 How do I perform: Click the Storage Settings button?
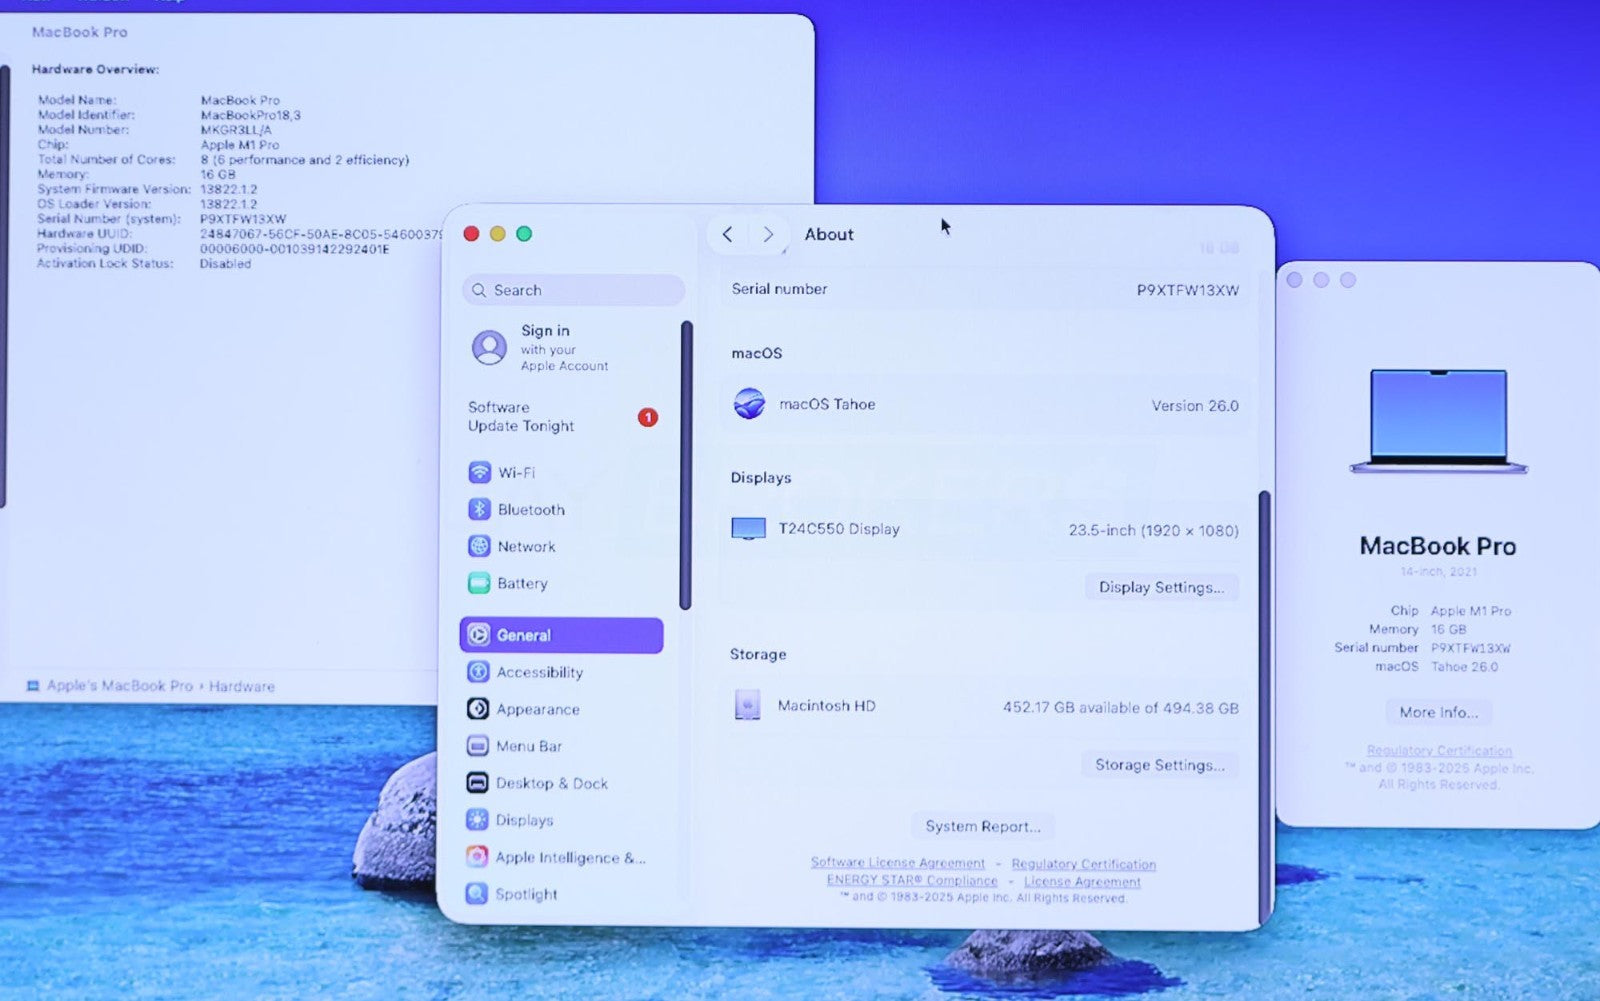click(x=1159, y=765)
